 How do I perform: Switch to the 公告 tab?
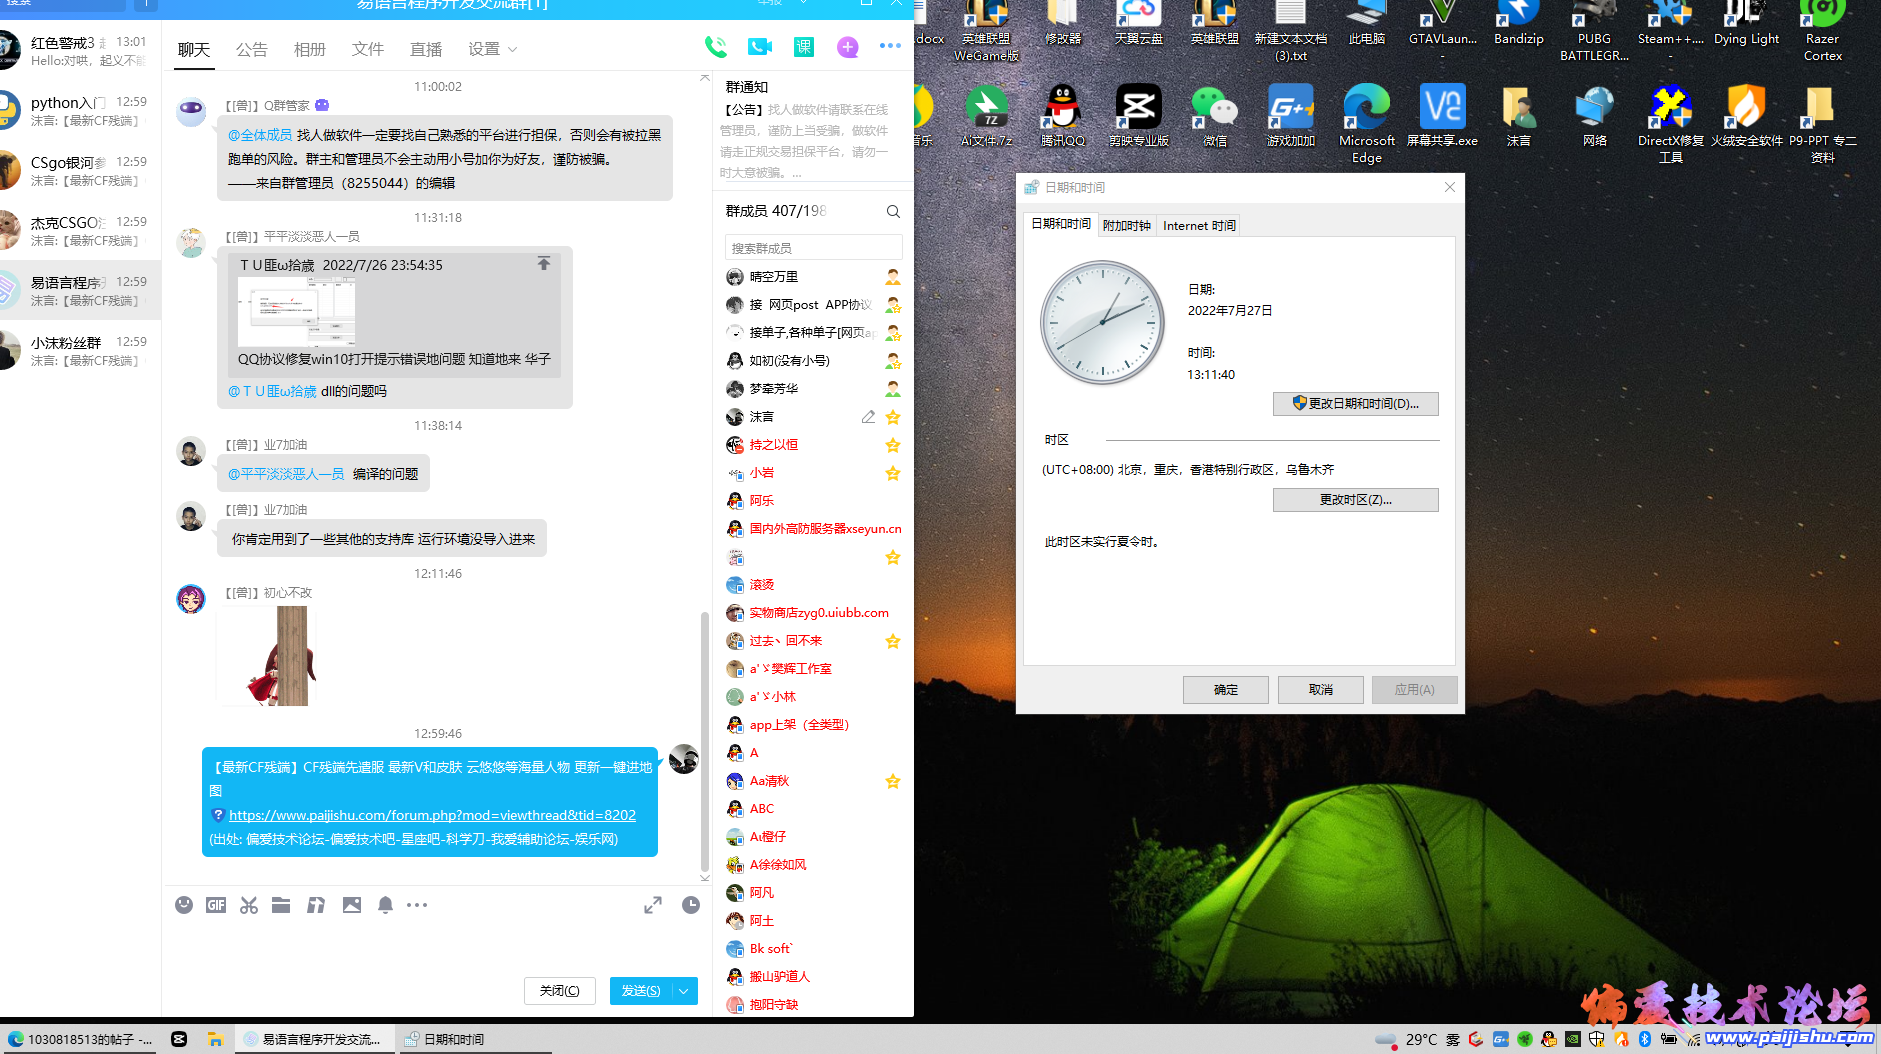tap(252, 49)
